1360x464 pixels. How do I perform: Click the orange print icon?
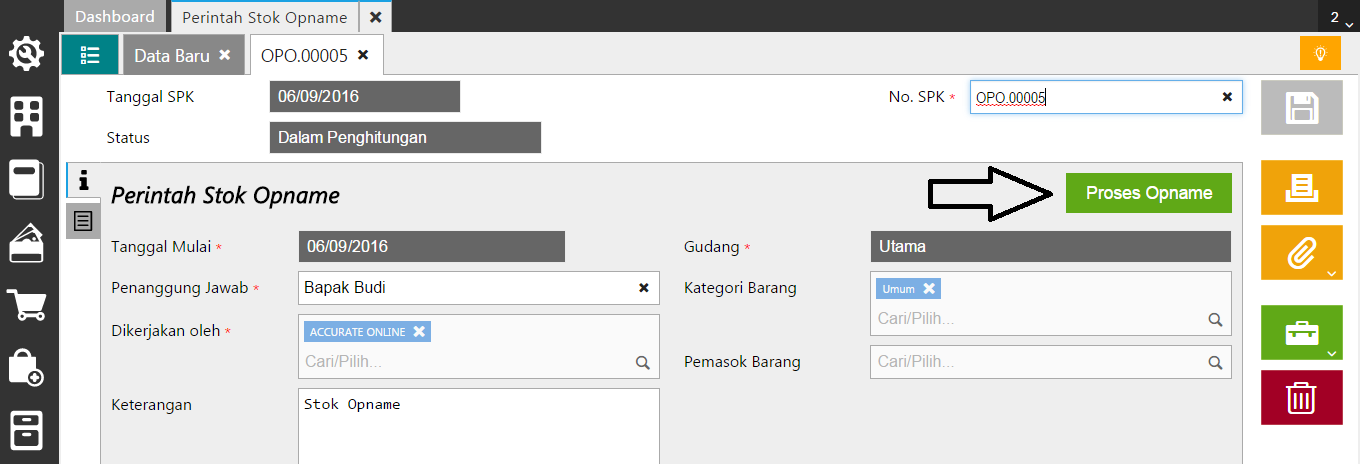point(1301,187)
